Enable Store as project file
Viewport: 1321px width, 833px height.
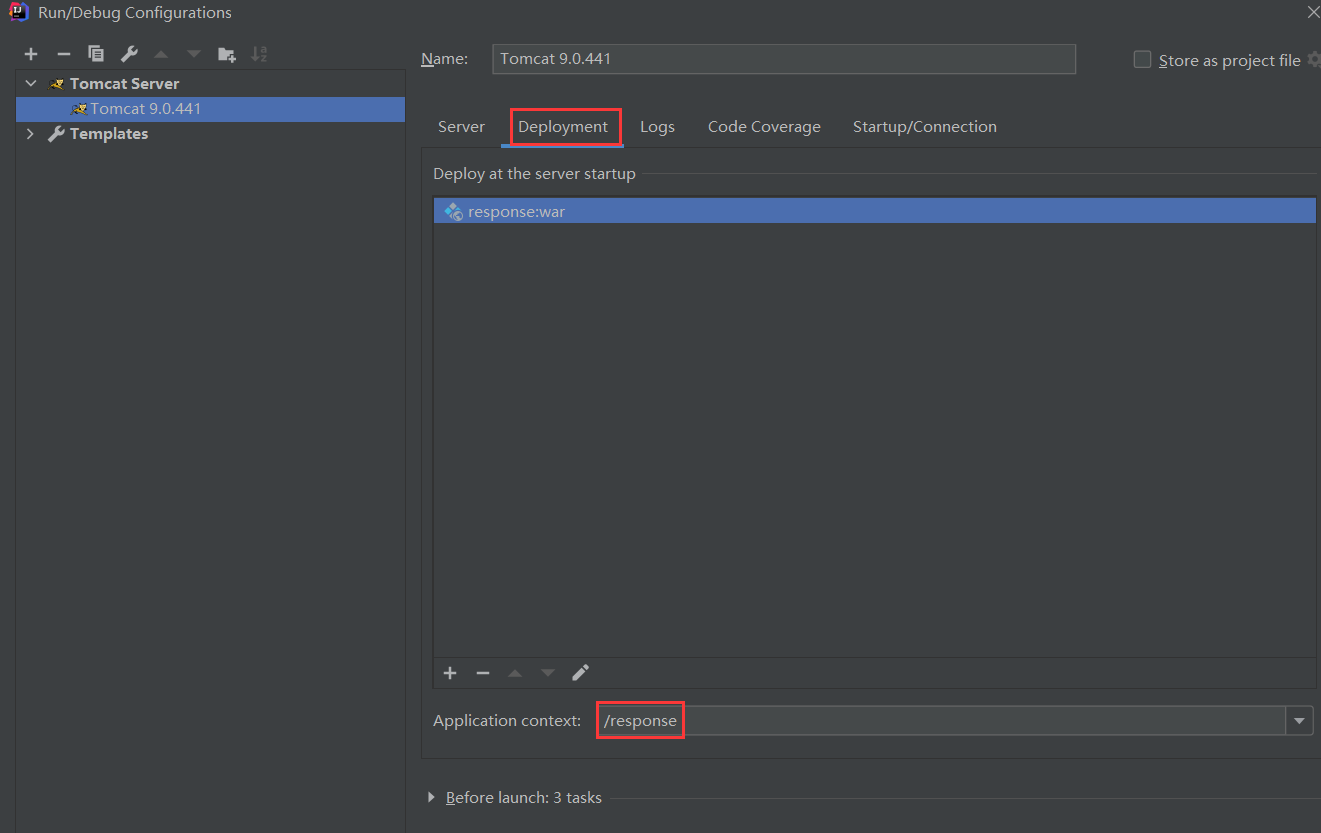[x=1142, y=60]
